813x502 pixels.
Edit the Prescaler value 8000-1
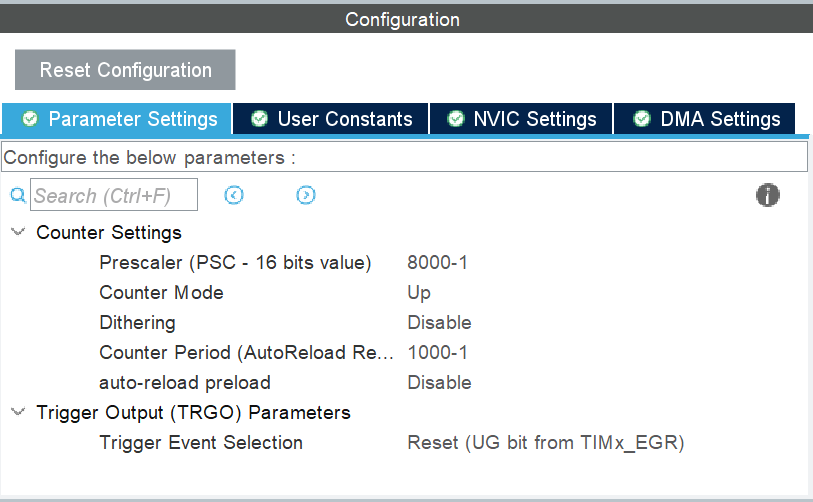click(x=437, y=263)
